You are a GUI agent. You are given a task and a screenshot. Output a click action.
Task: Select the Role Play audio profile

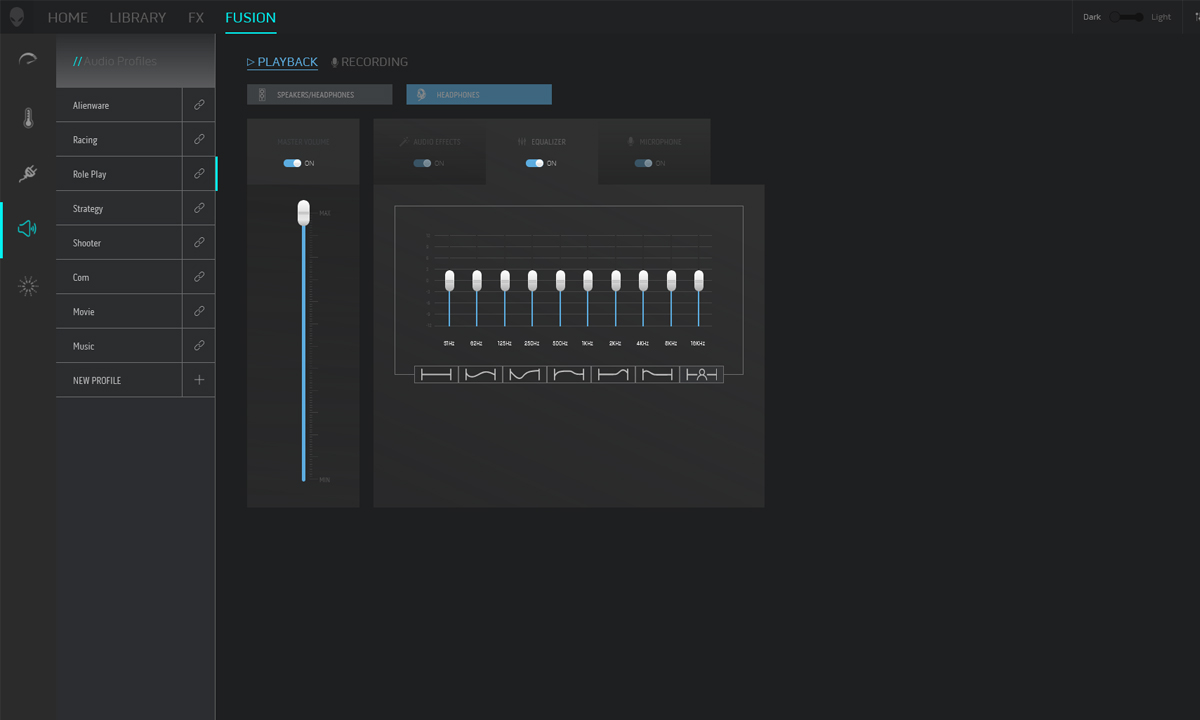pyautogui.click(x=119, y=174)
